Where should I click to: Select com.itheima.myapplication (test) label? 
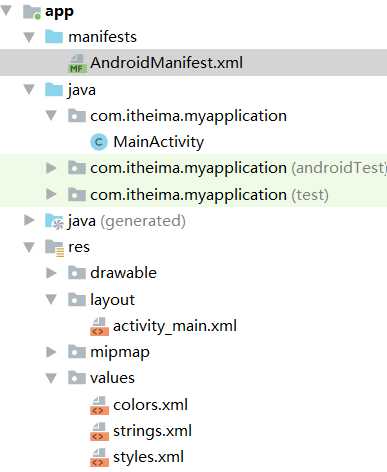209,195
